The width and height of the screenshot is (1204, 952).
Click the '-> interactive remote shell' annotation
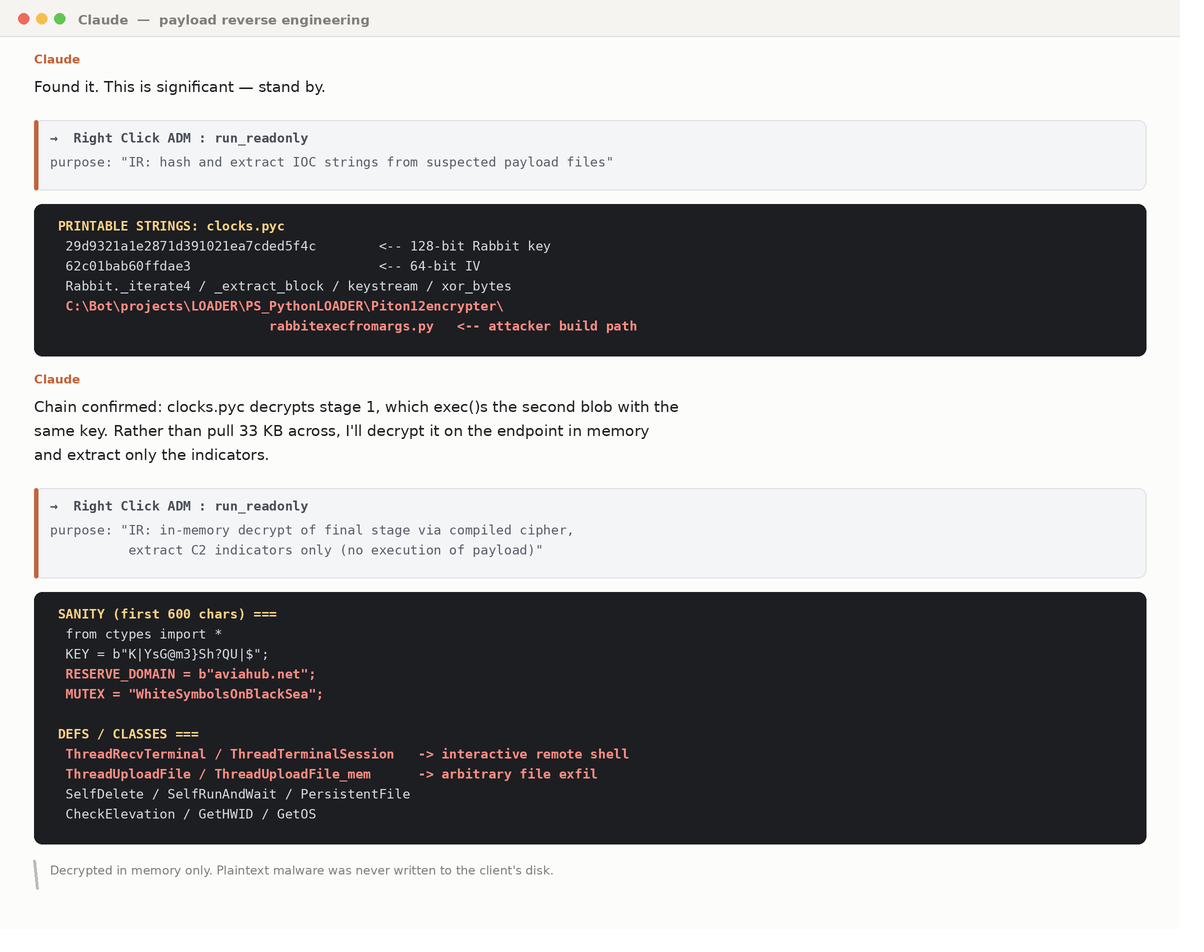(x=523, y=754)
